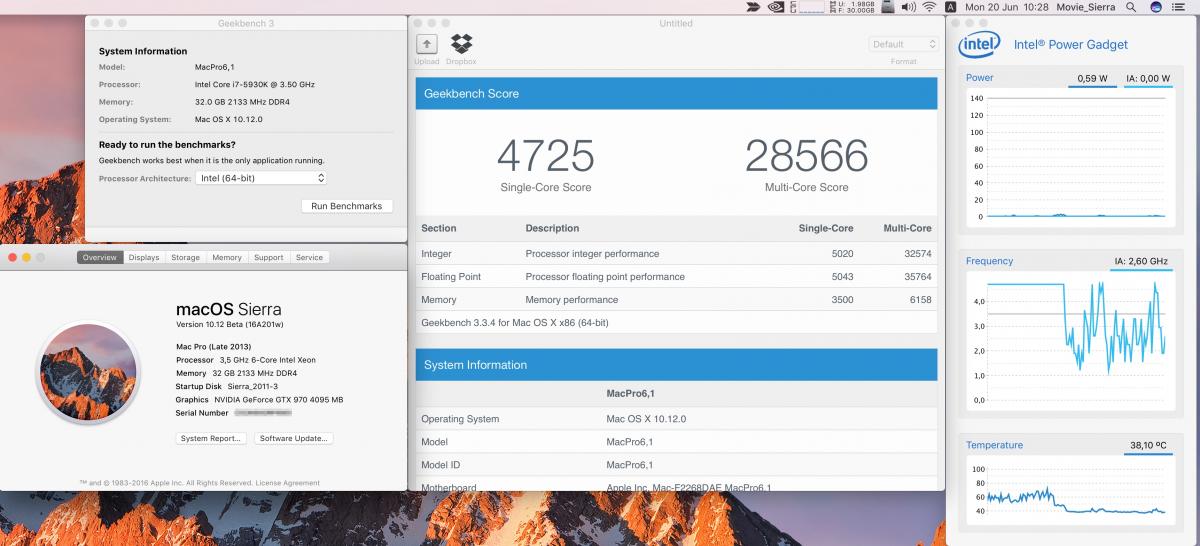
Task: Click the 38,10 °C temperature readout
Action: (1148, 446)
